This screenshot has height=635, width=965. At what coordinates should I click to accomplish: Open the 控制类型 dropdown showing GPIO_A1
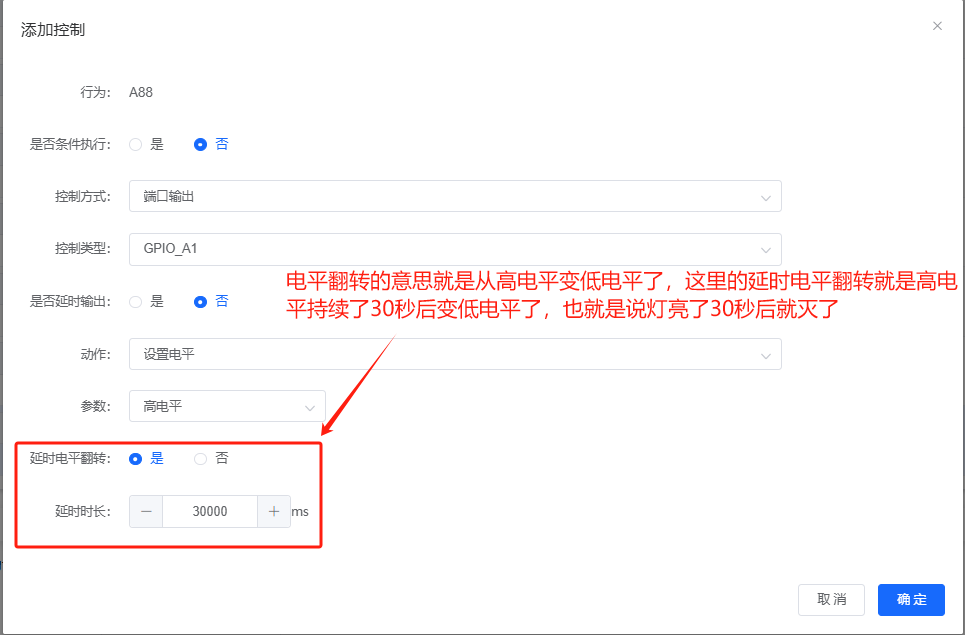coord(455,250)
